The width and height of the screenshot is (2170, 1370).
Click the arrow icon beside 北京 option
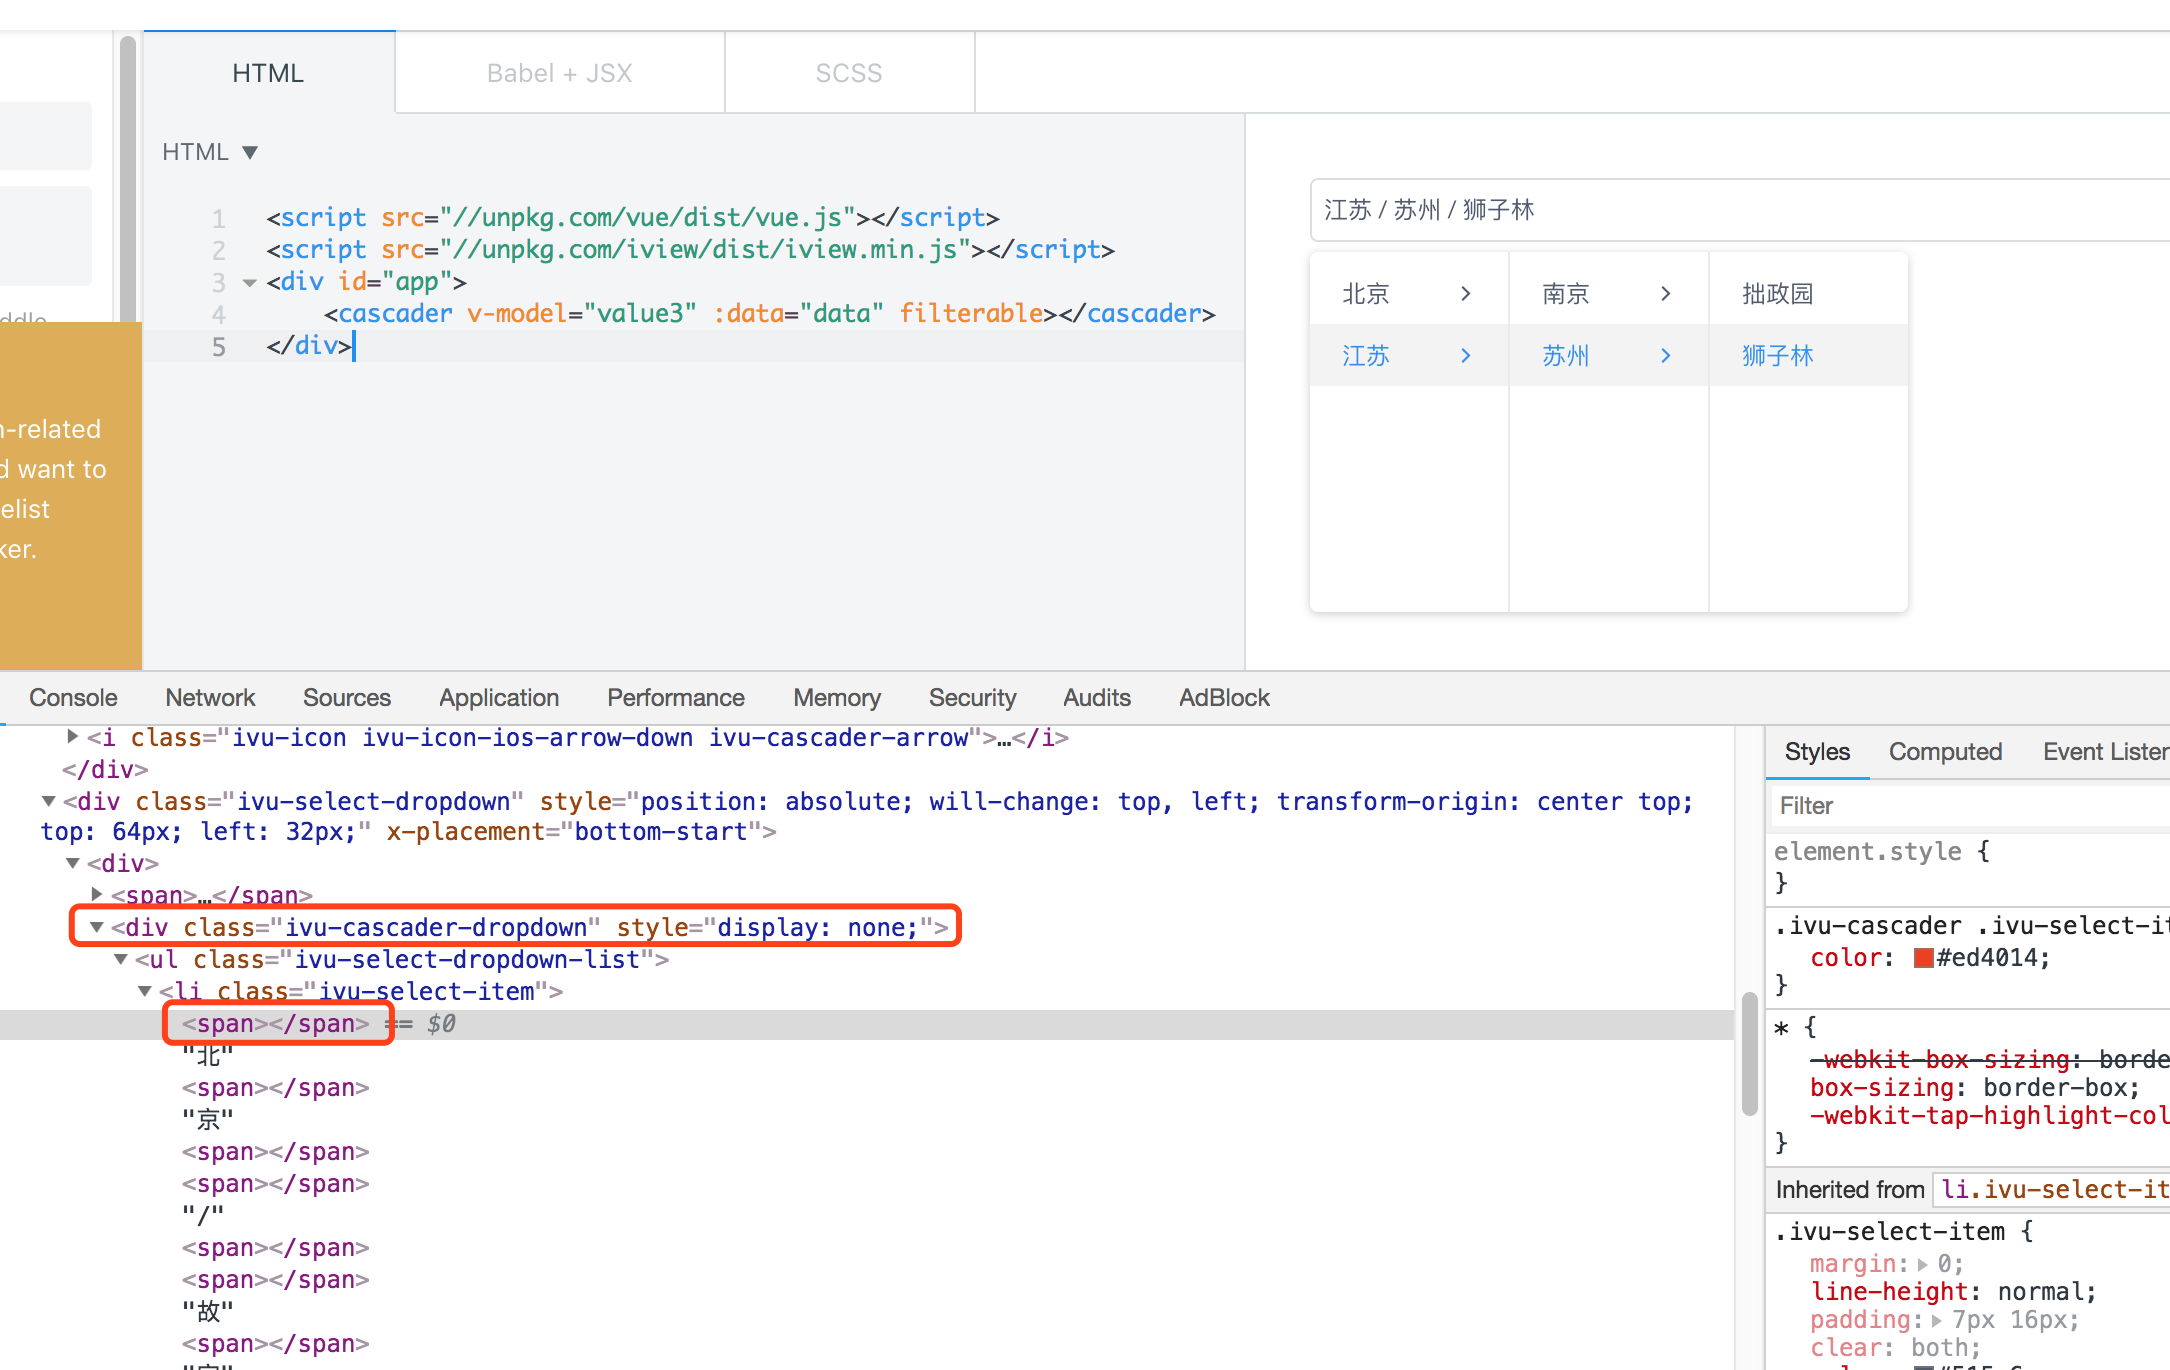point(1465,293)
